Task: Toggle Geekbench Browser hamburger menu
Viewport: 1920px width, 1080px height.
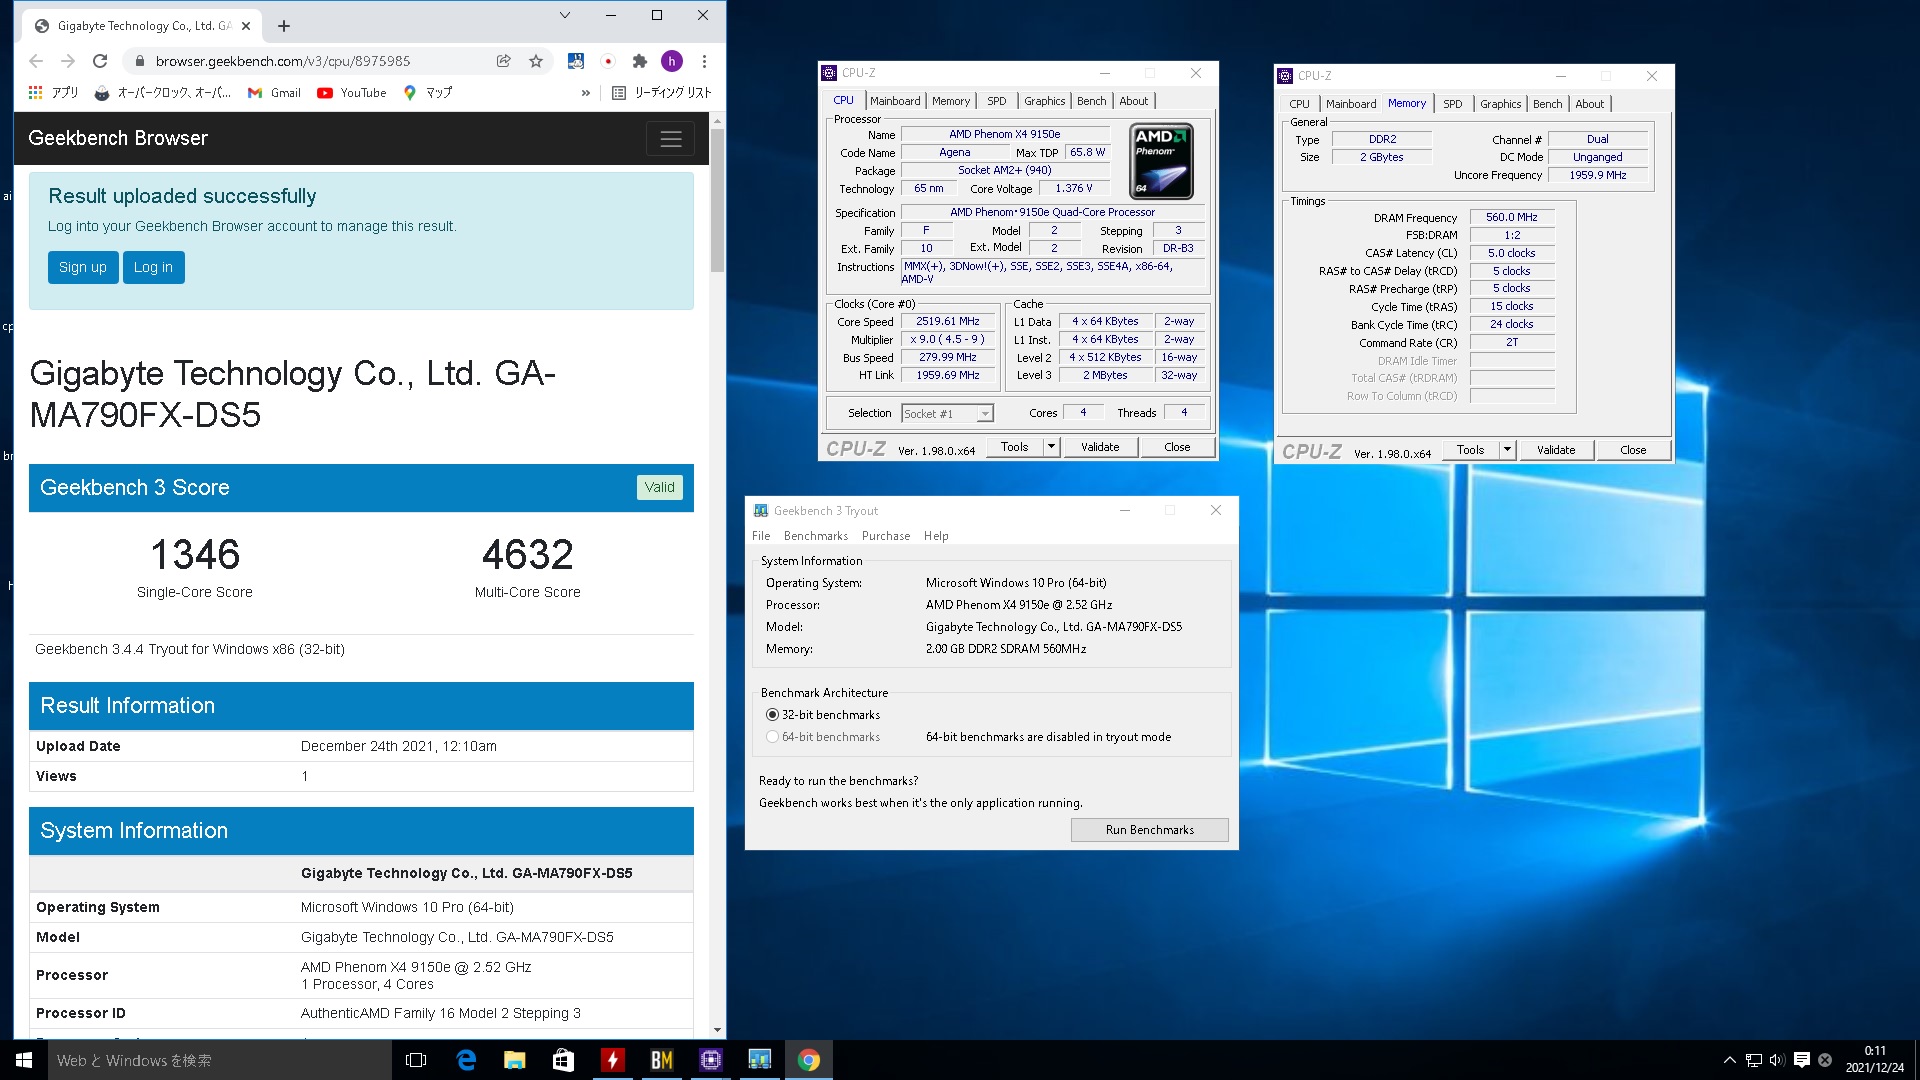Action: [x=671, y=139]
